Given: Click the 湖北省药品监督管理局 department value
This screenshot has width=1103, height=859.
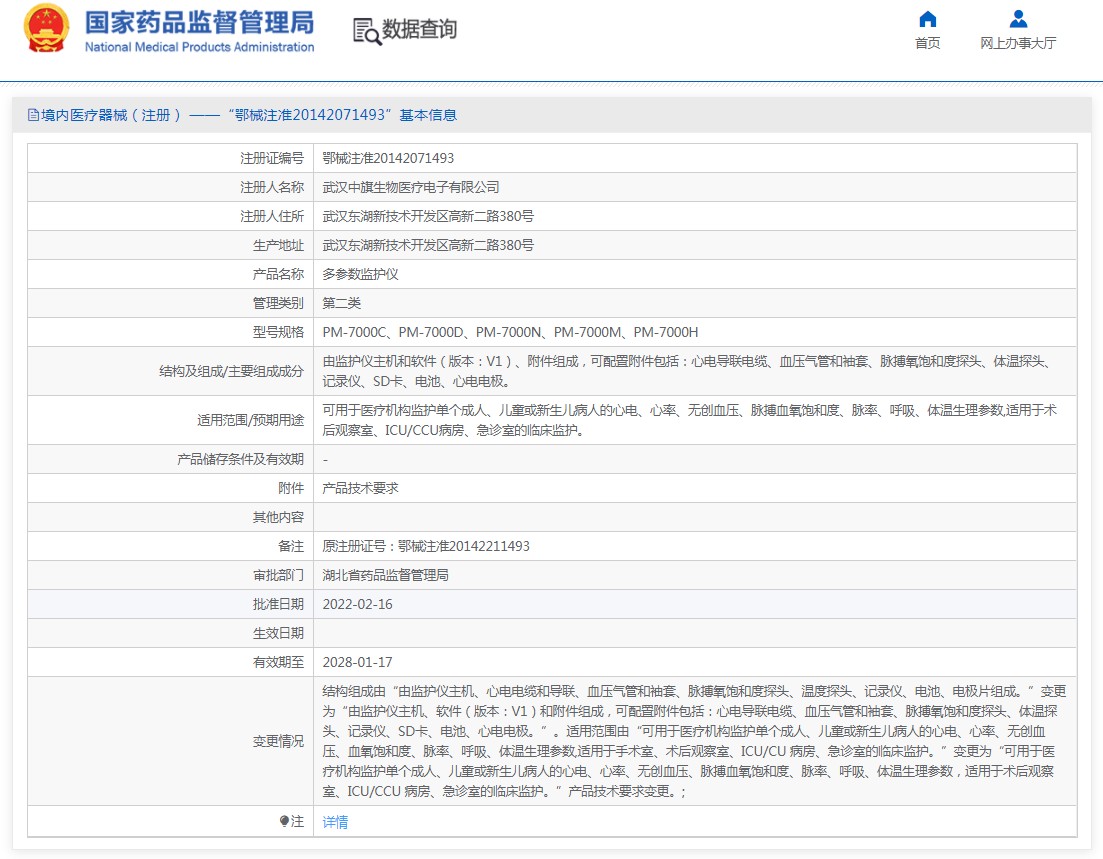Looking at the screenshot, I should [385, 575].
